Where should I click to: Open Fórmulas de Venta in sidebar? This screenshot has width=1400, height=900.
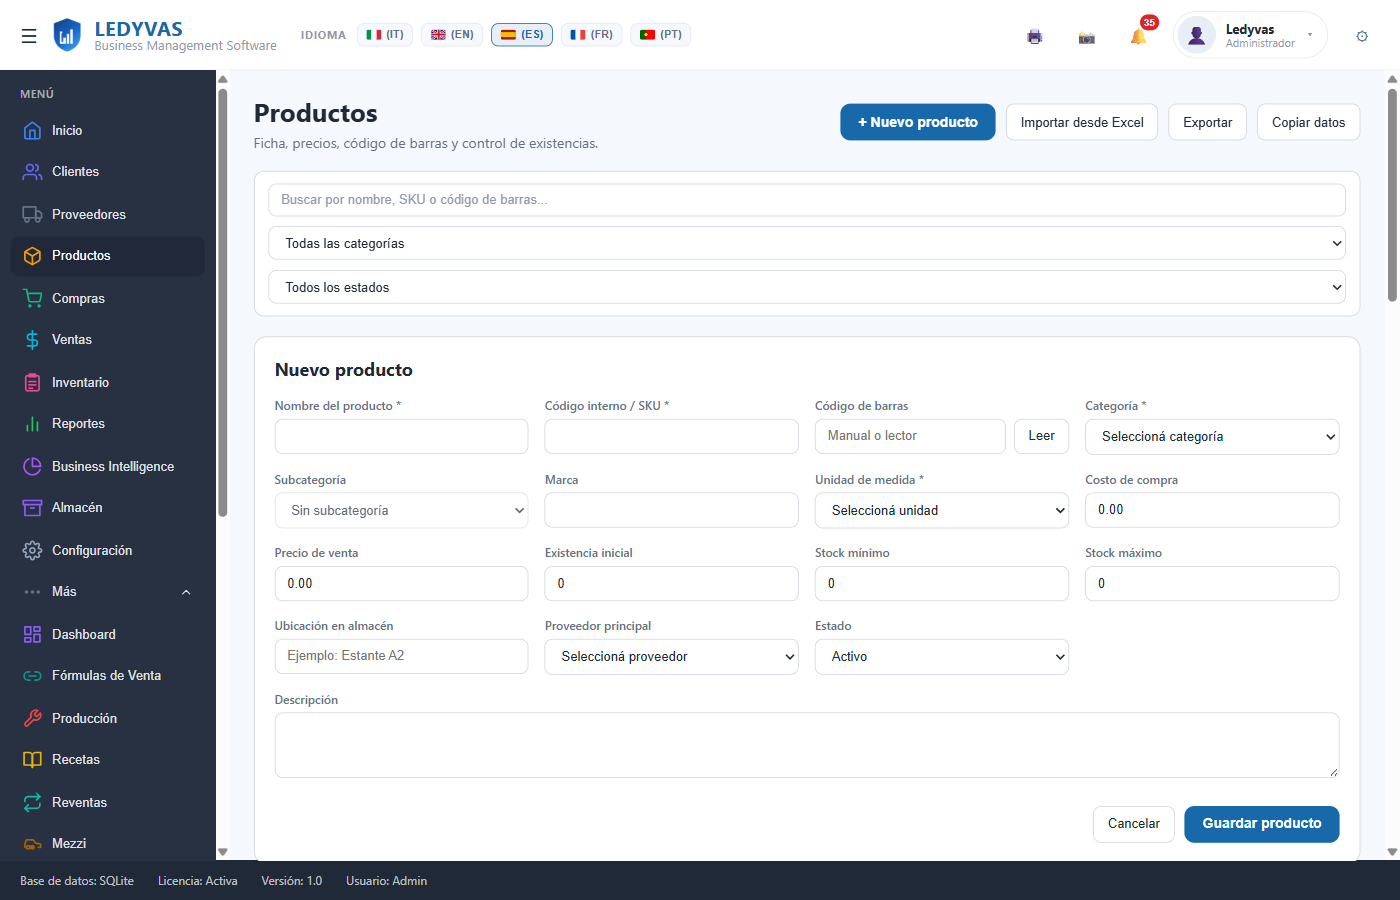tap(108, 676)
